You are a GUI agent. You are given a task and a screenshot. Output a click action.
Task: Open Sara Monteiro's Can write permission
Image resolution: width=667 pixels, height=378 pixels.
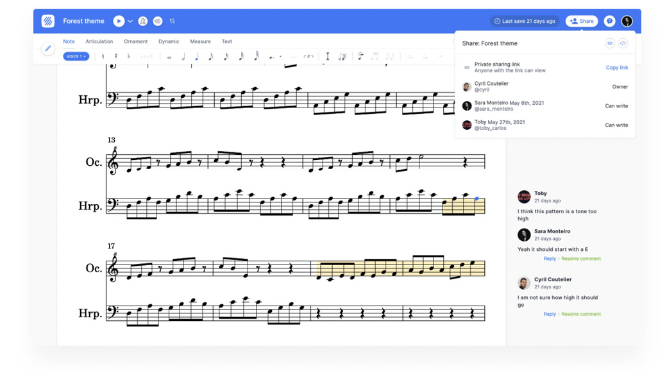616,106
